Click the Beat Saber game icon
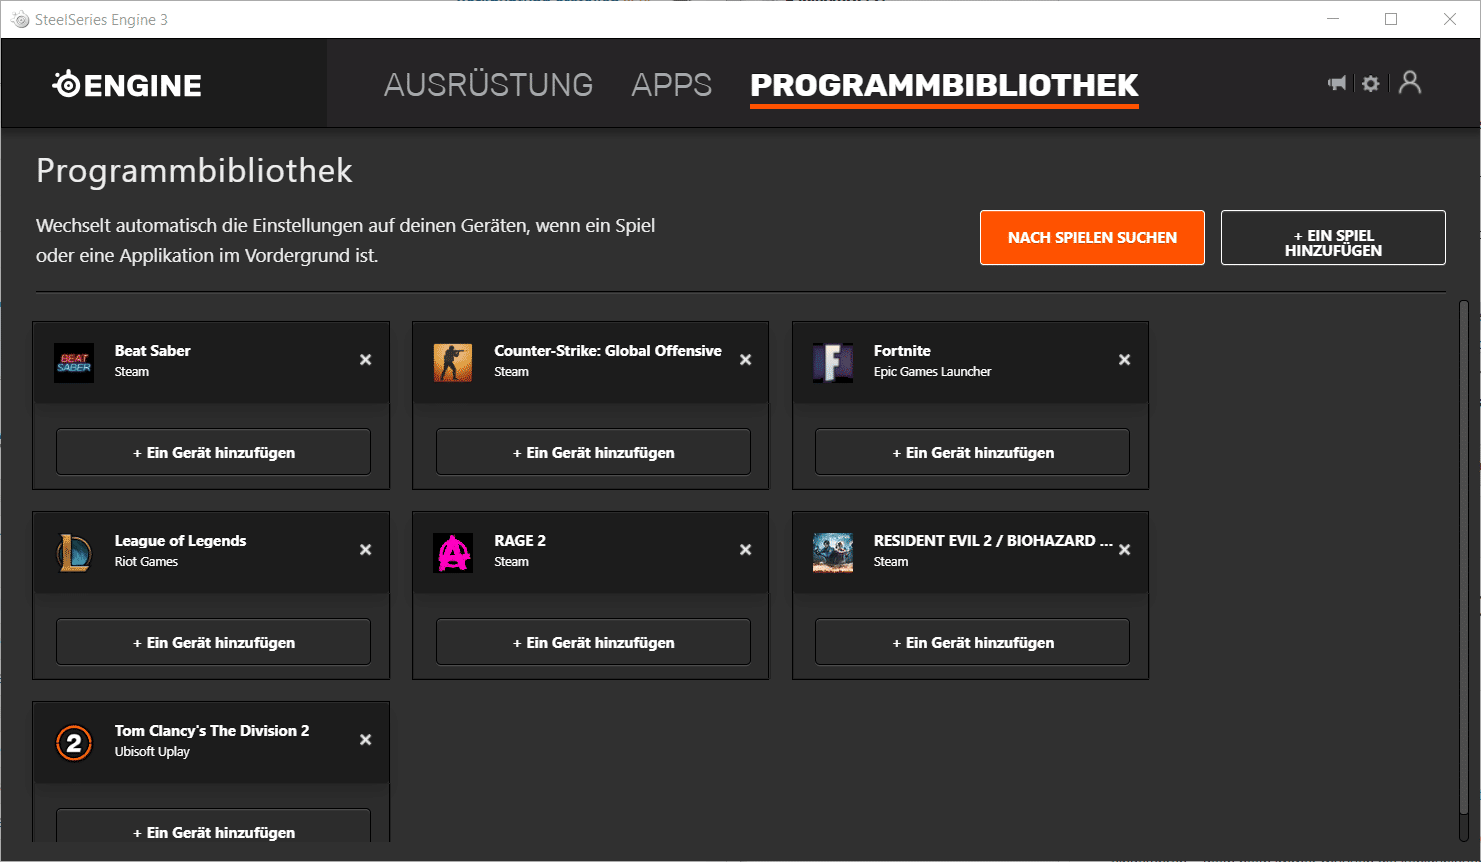 74,362
